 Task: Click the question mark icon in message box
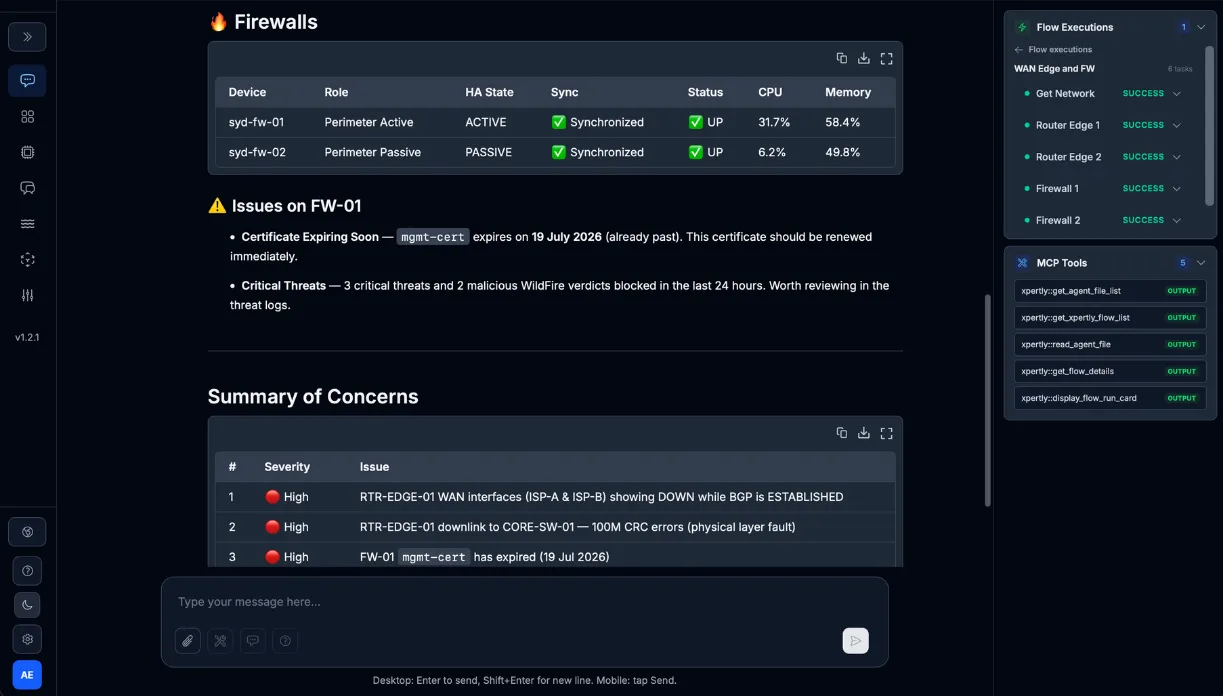(x=285, y=641)
